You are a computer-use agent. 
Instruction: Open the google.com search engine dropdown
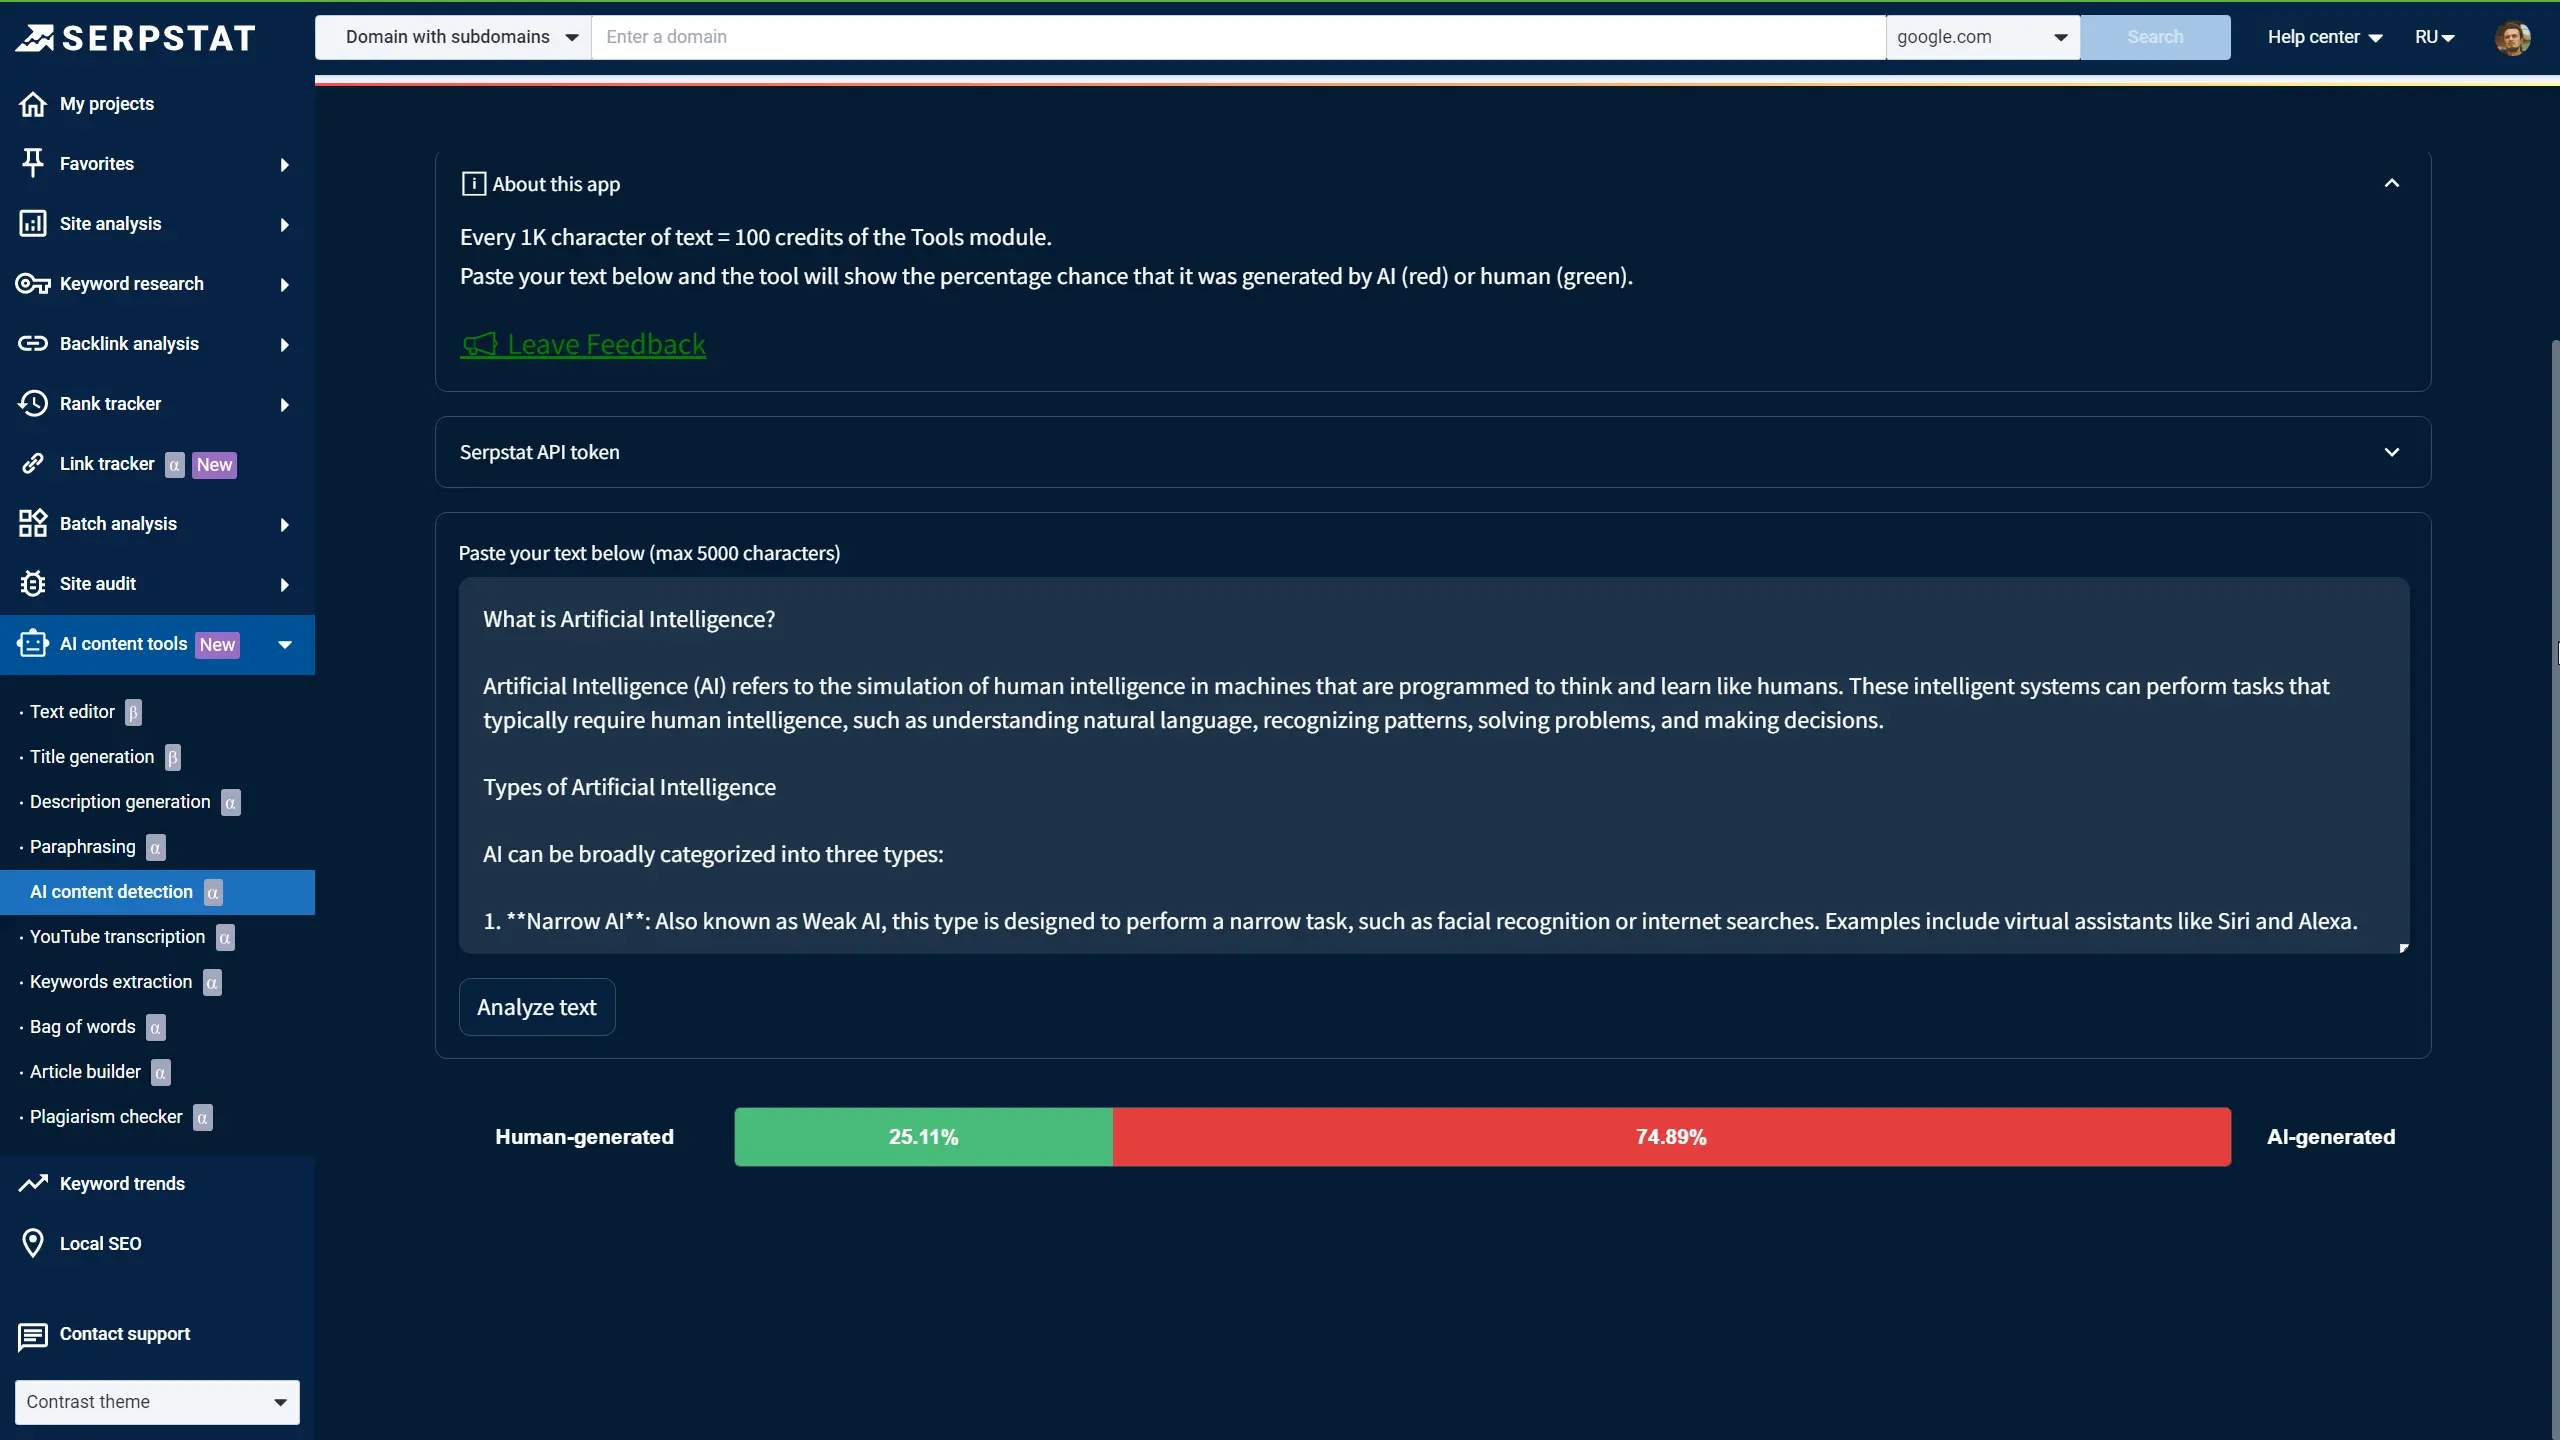[1981, 37]
